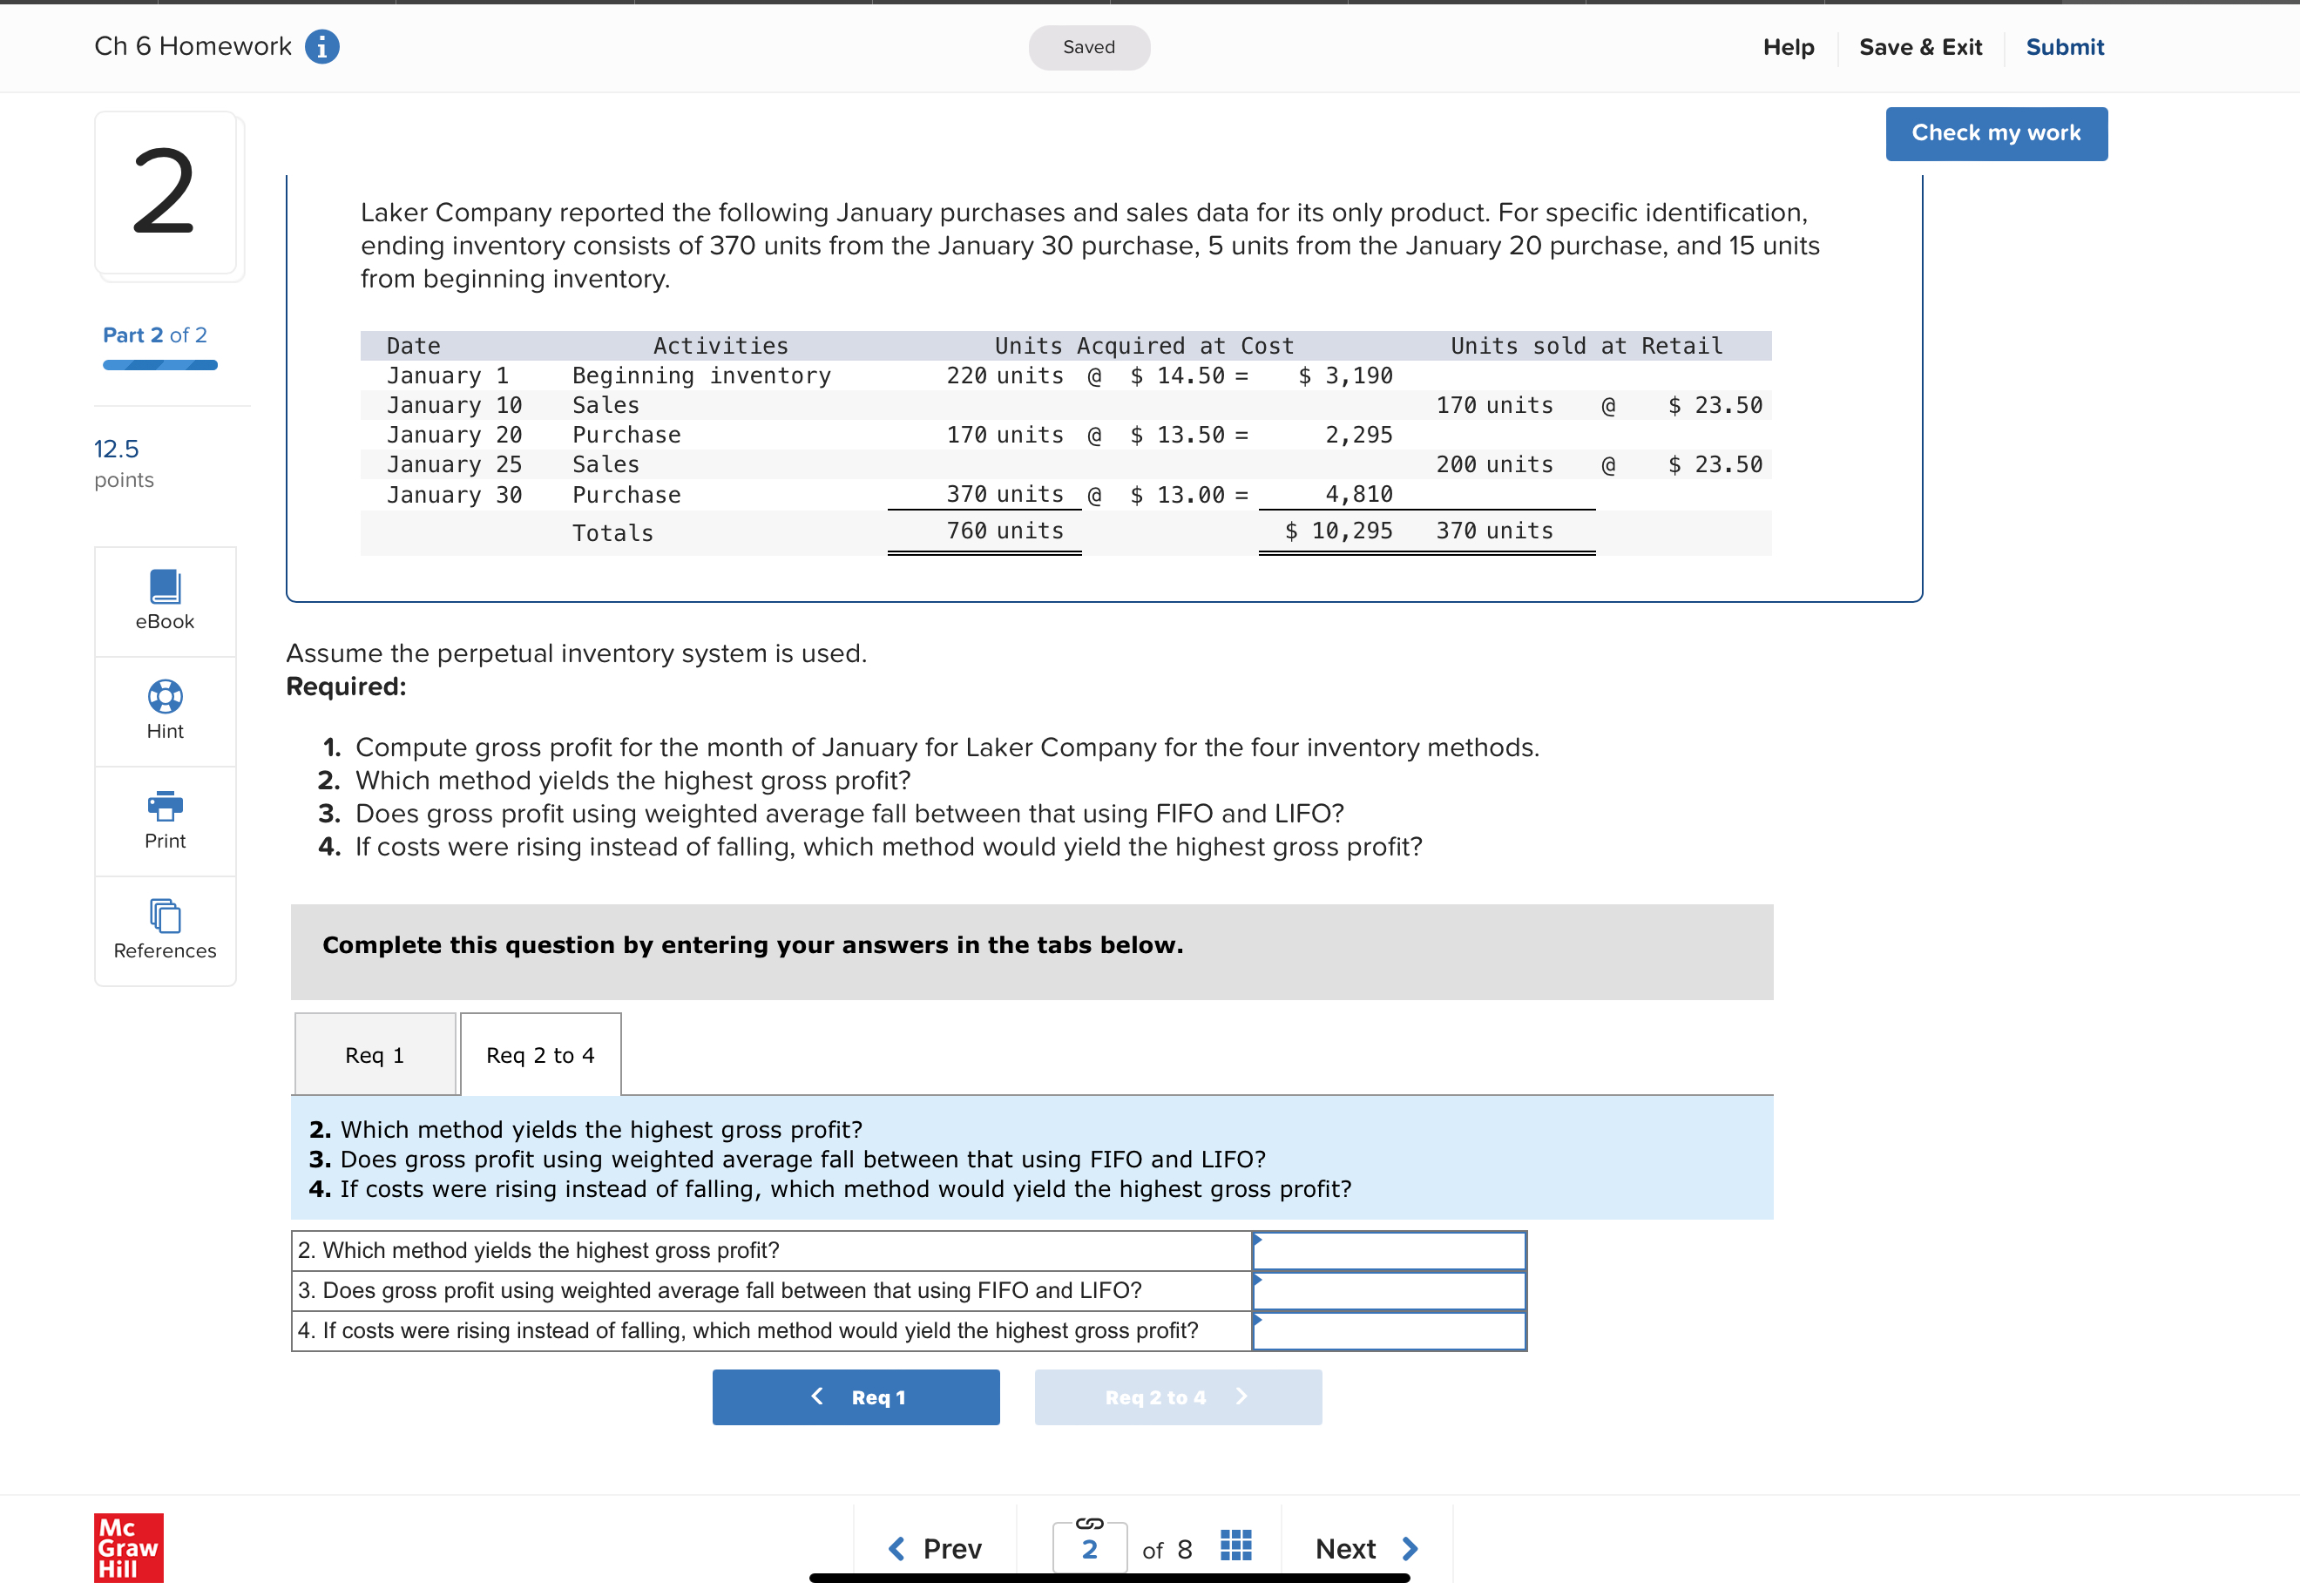Click the McGraw Hill logo
Screen dimensions: 2300x1596
(128, 1547)
